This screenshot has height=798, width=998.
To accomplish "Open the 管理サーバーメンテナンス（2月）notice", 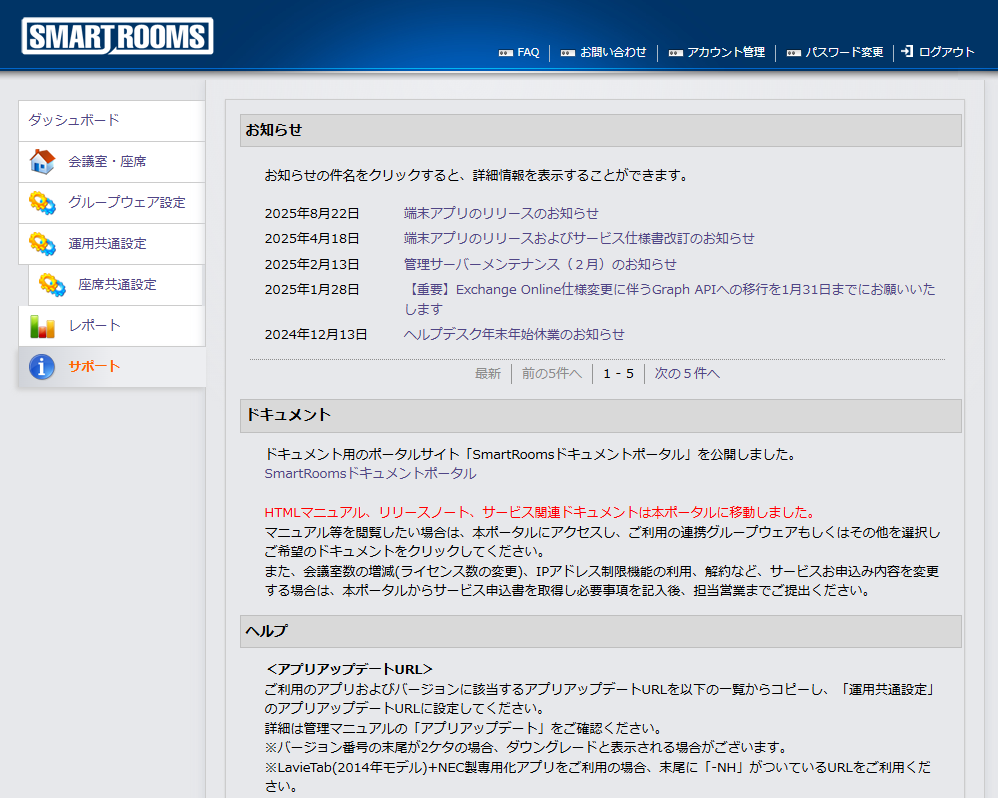I will [x=540, y=264].
